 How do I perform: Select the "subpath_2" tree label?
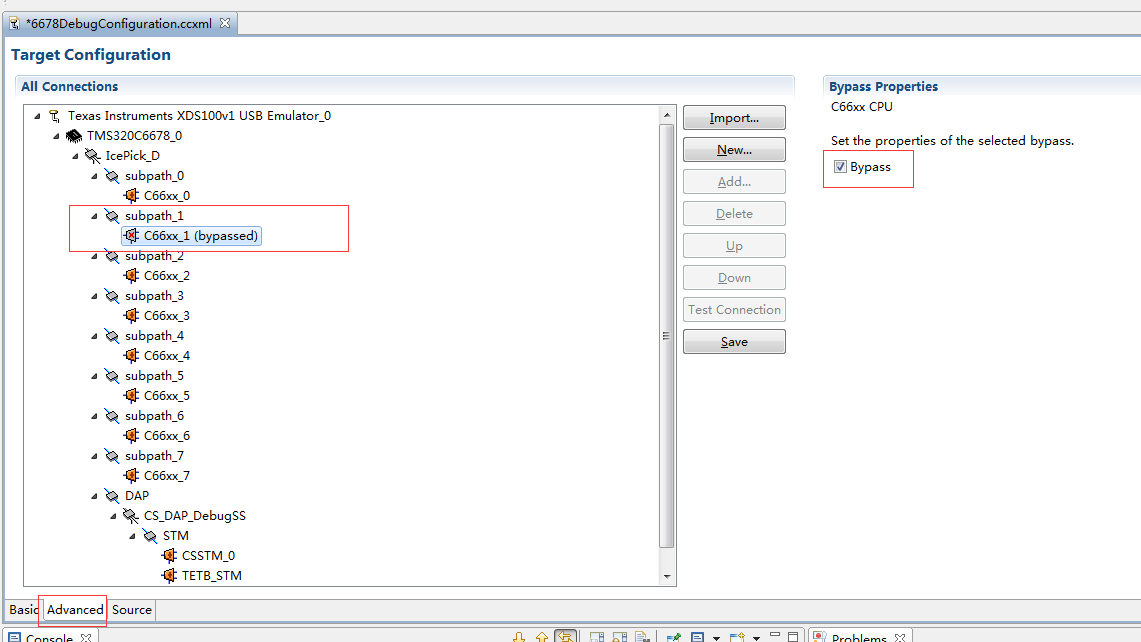(154, 255)
